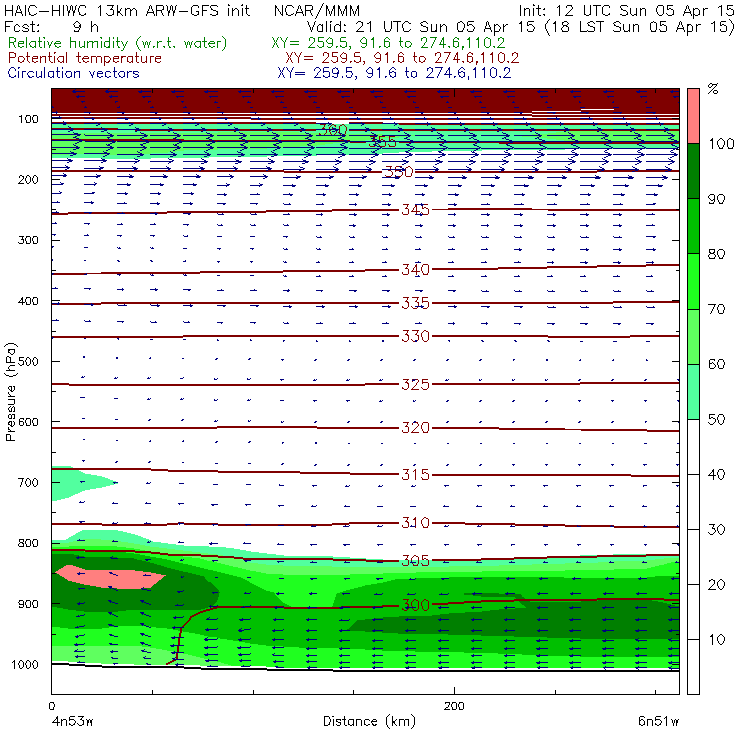Click the blue XY coordinates line for vectors
The height and width of the screenshot is (740, 740).
click(x=394, y=73)
